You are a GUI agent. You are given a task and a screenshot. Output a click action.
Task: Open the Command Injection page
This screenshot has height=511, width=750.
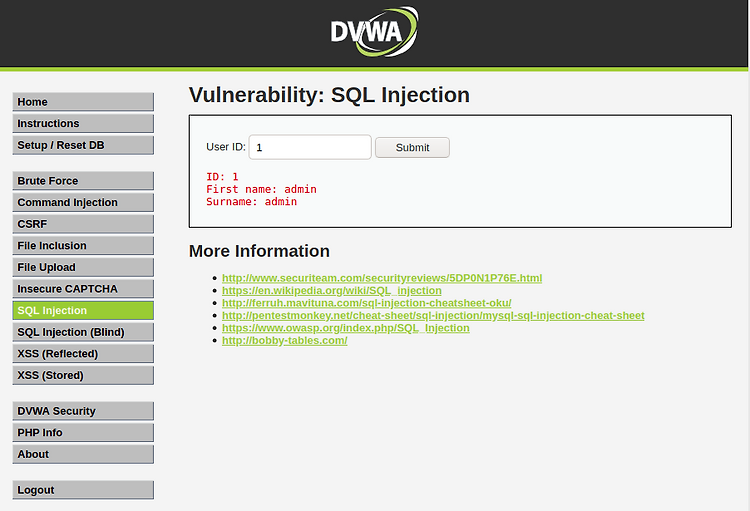pyautogui.click(x=83, y=202)
